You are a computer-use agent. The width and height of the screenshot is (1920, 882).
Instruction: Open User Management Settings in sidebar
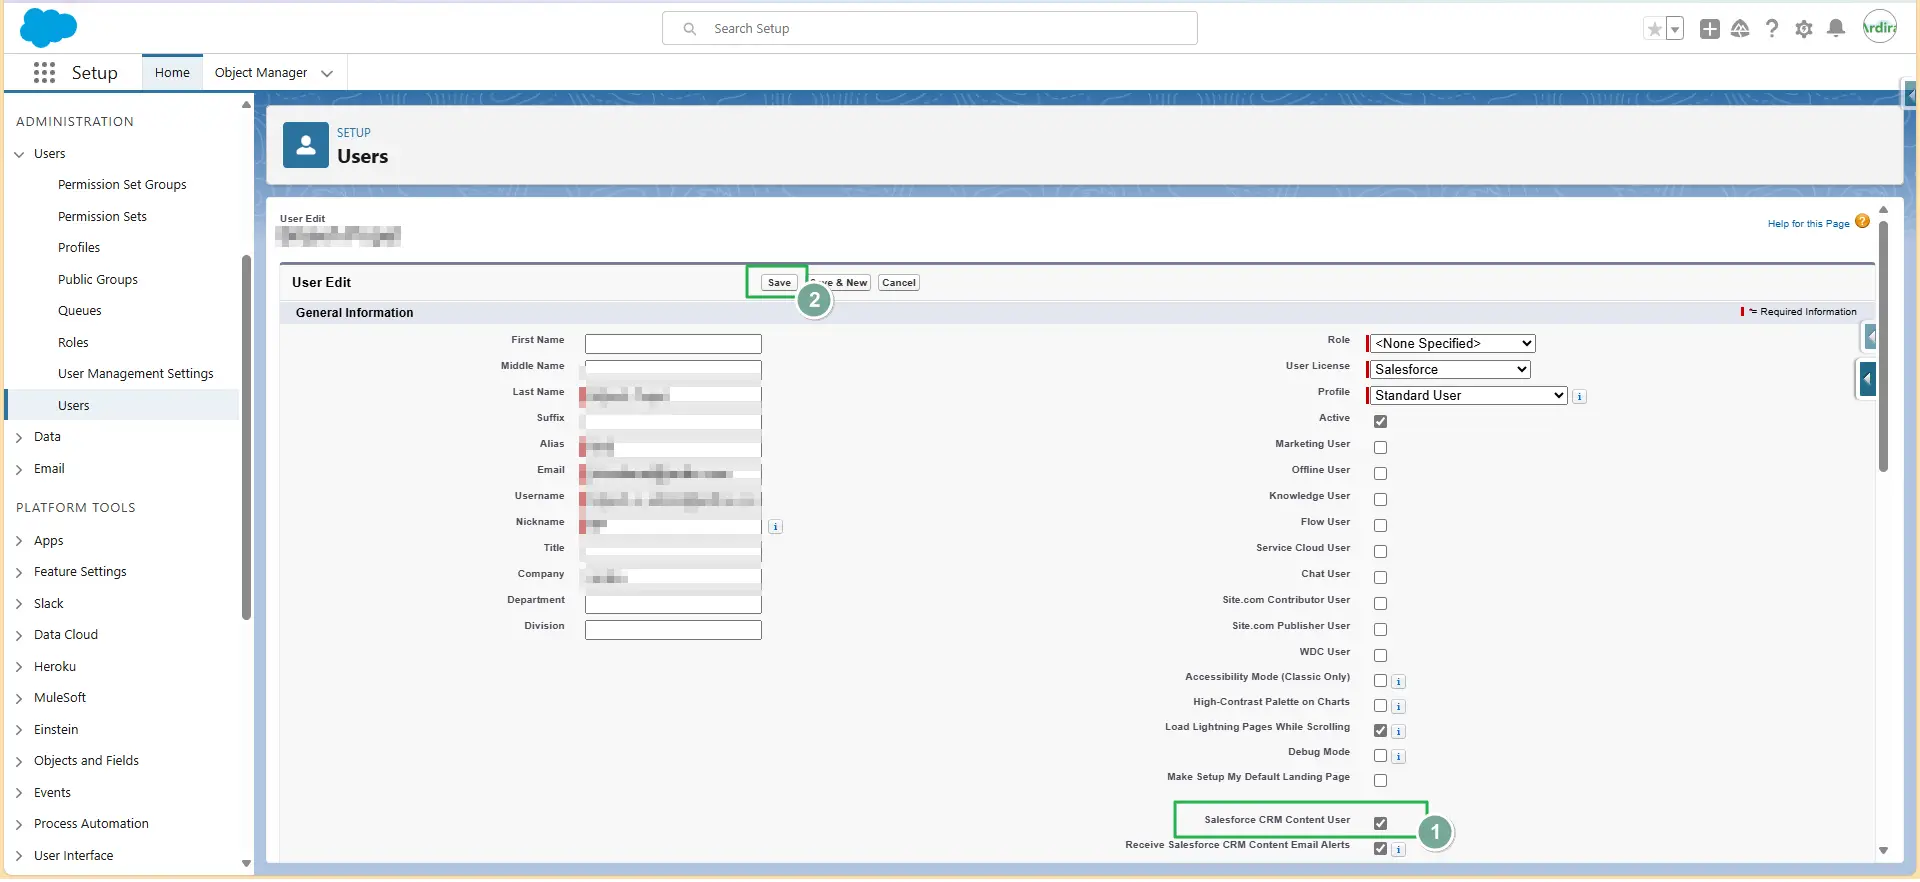[136, 374]
